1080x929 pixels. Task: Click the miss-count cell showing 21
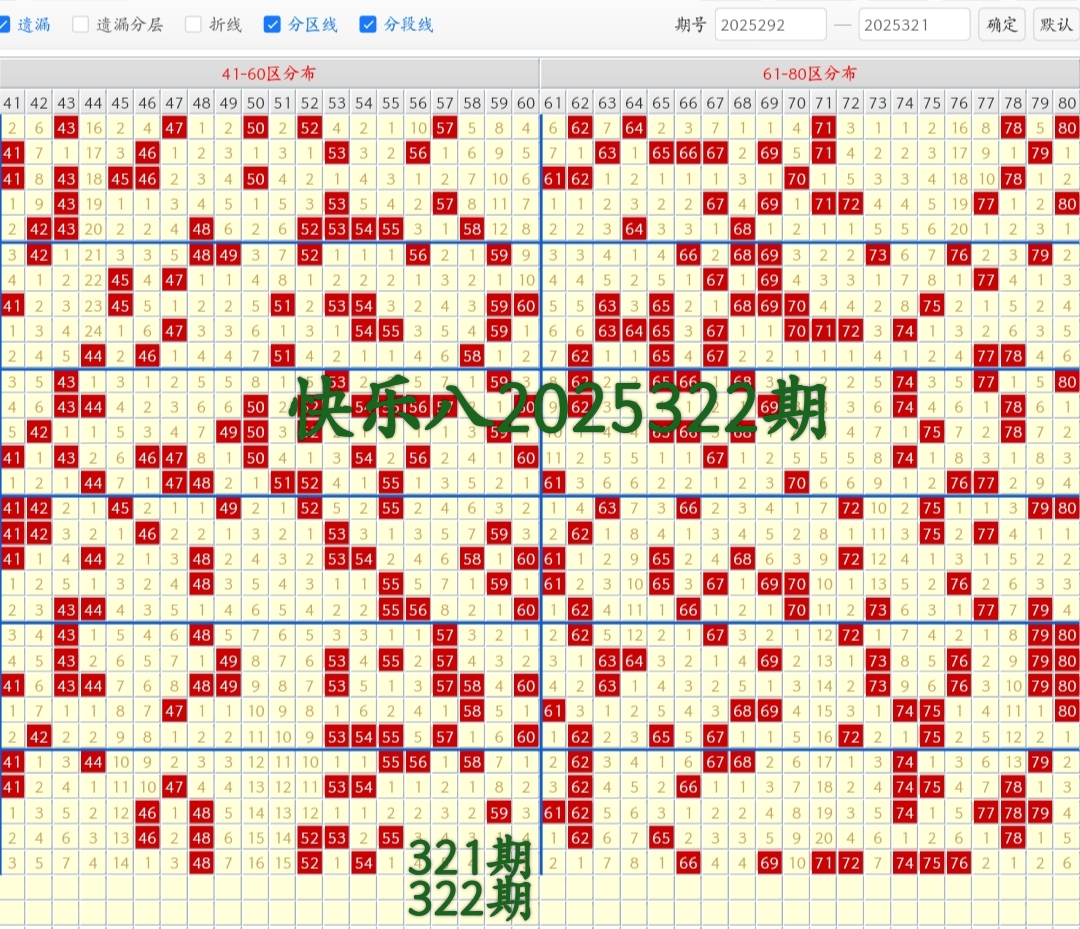pyautogui.click(x=93, y=255)
